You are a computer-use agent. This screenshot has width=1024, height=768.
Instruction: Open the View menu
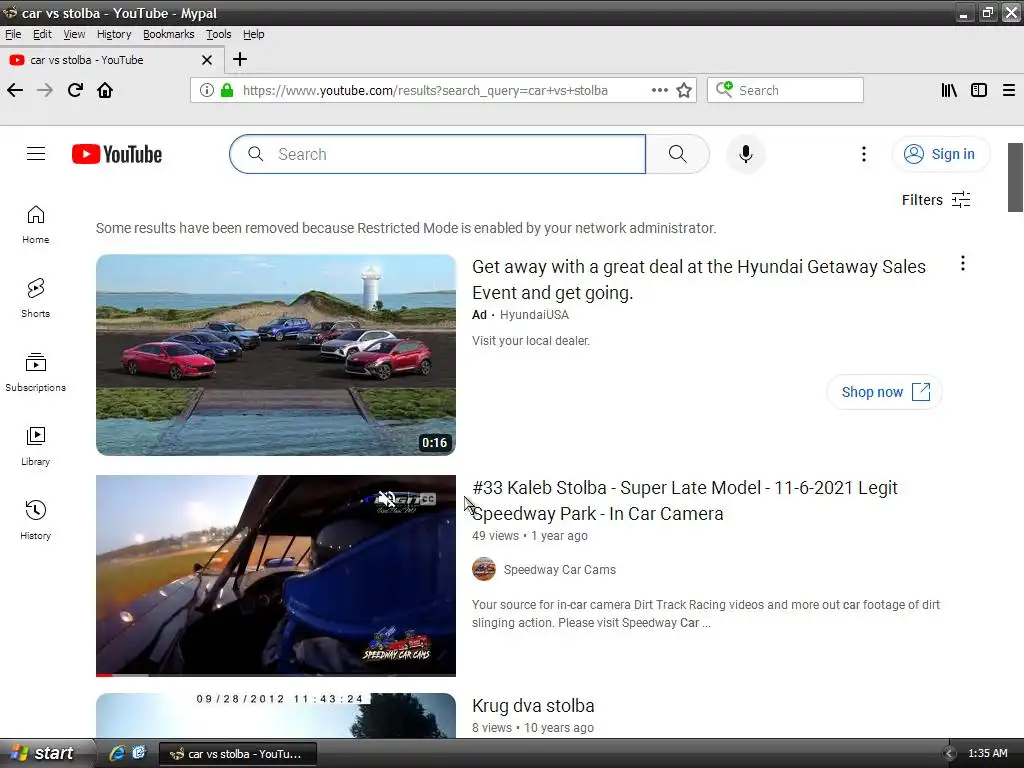74,34
